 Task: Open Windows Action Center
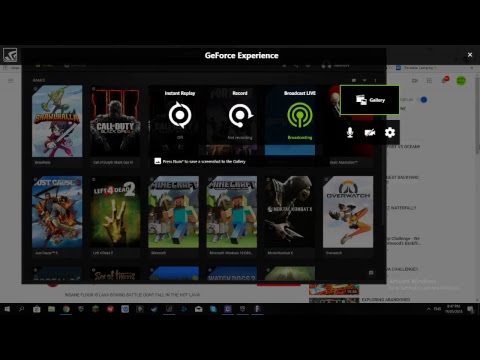pyautogui.click(x=470, y=309)
